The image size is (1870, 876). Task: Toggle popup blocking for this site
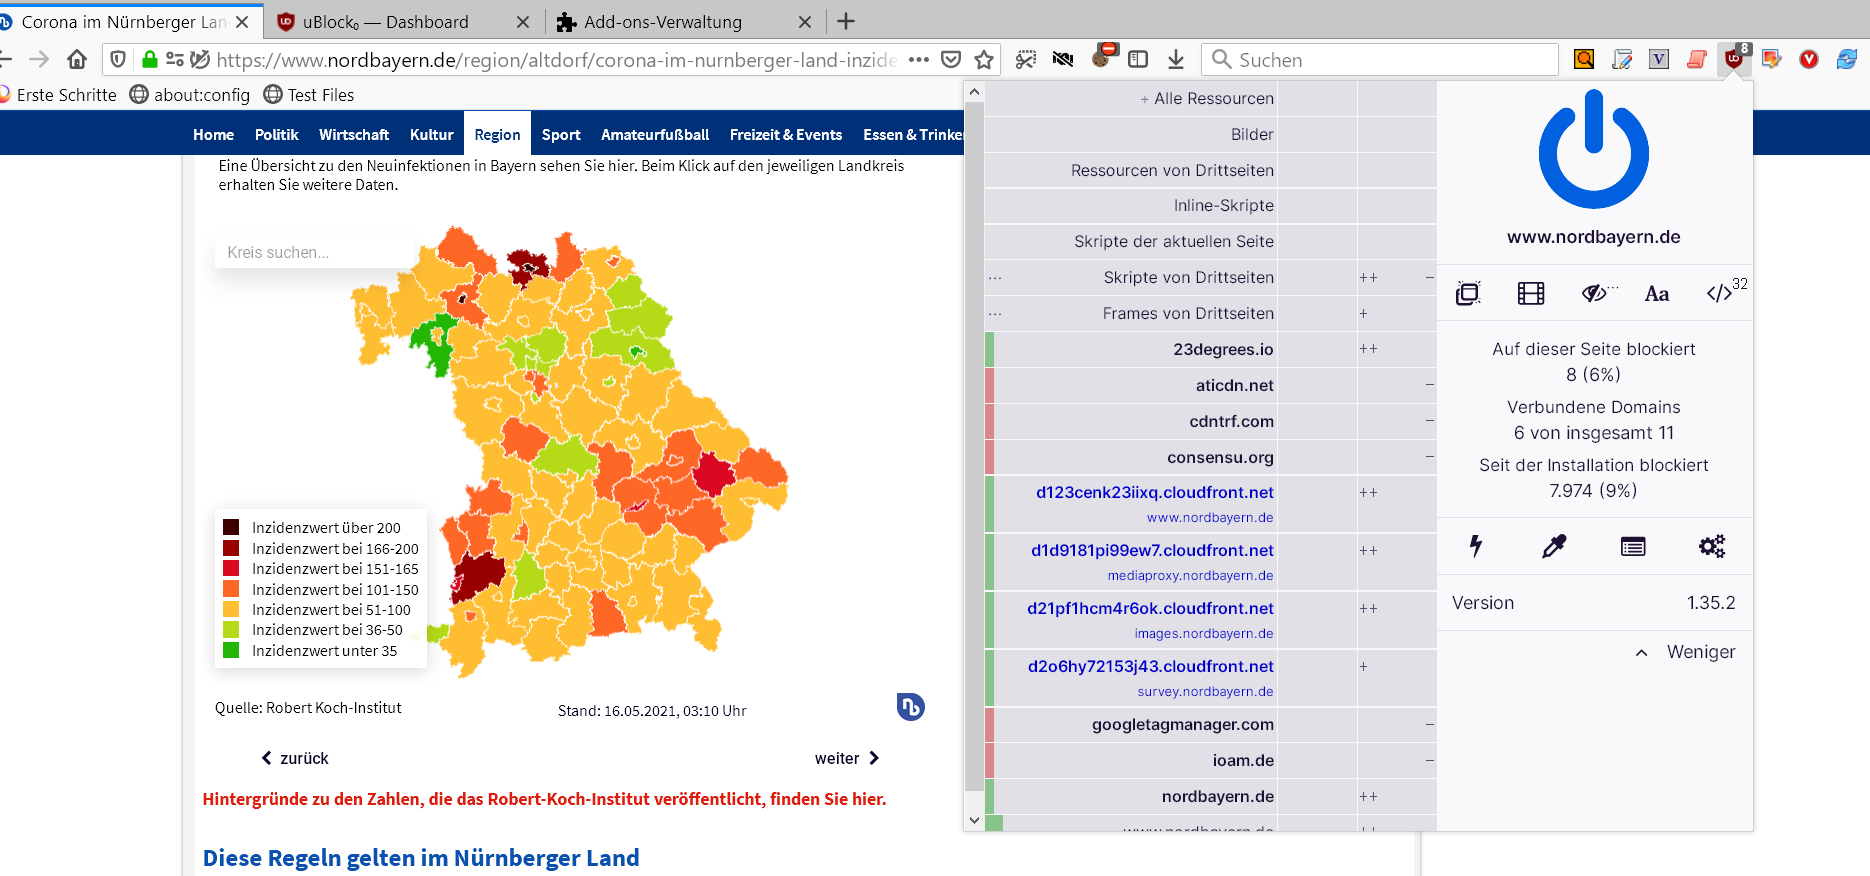click(1468, 293)
